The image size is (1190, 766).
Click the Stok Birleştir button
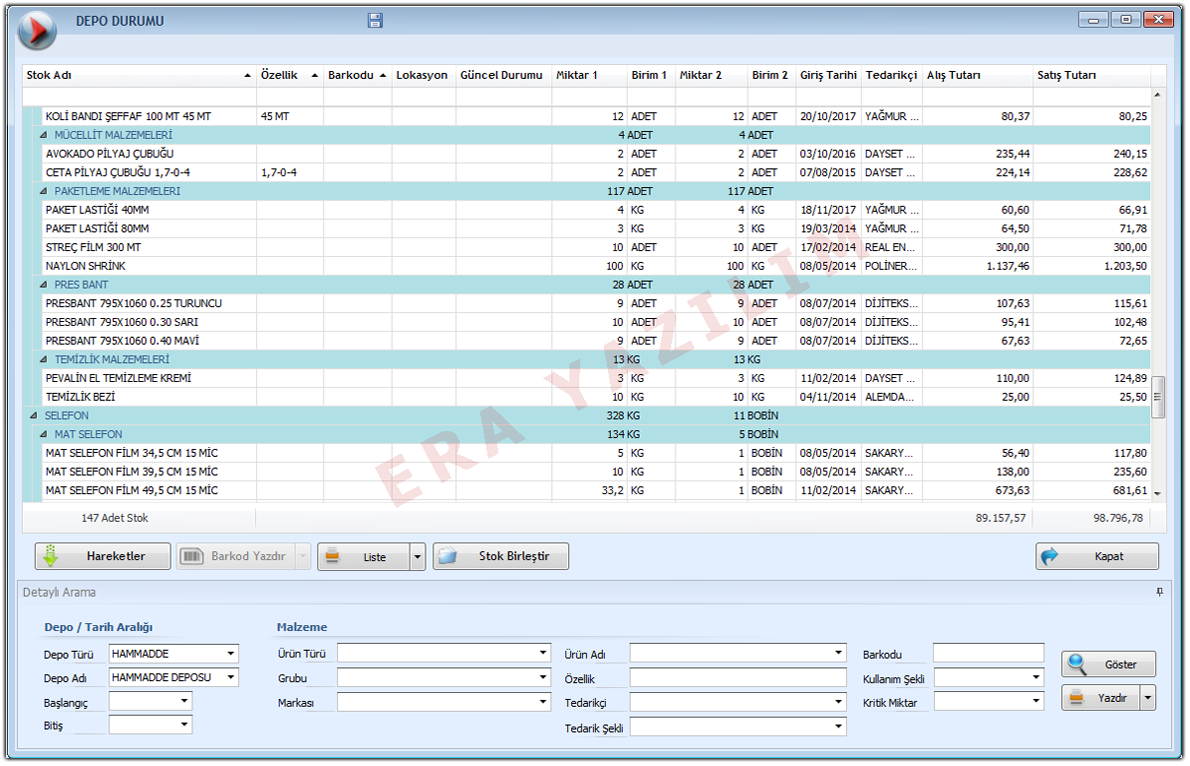(x=501, y=557)
